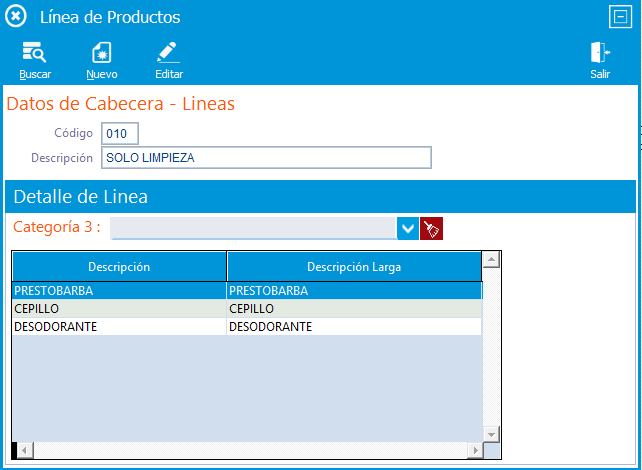This screenshot has width=642, height=470.
Task: Select CEPILLO in the Descripción column
Action: click(119, 308)
